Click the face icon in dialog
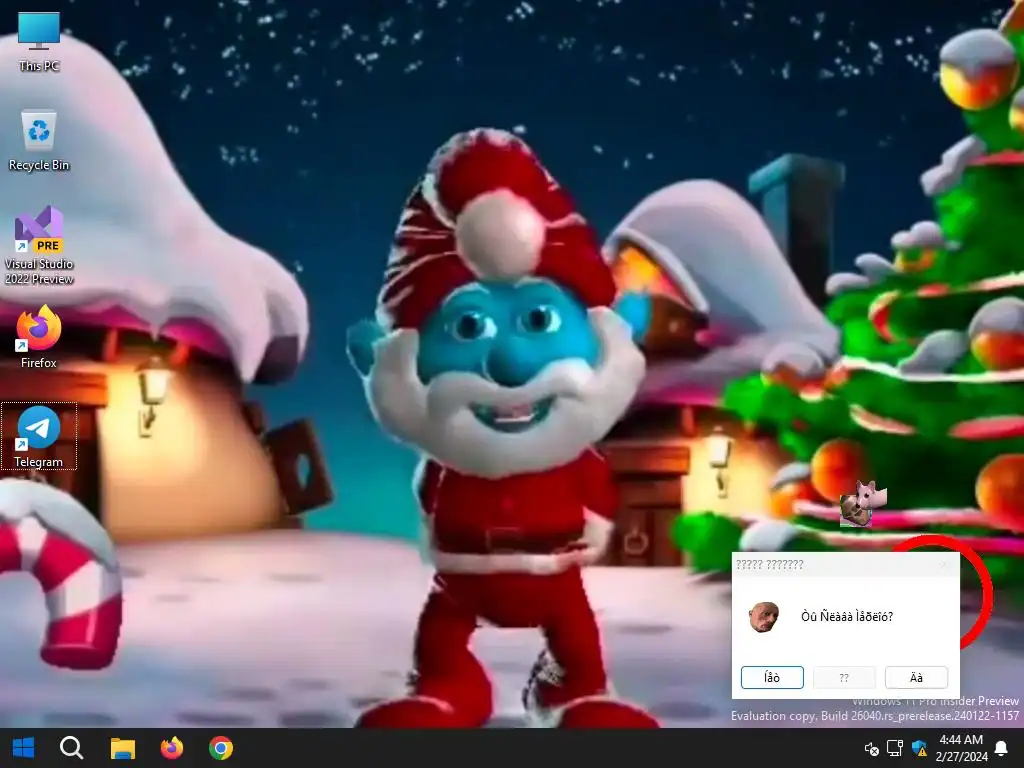1024x768 pixels. point(763,617)
